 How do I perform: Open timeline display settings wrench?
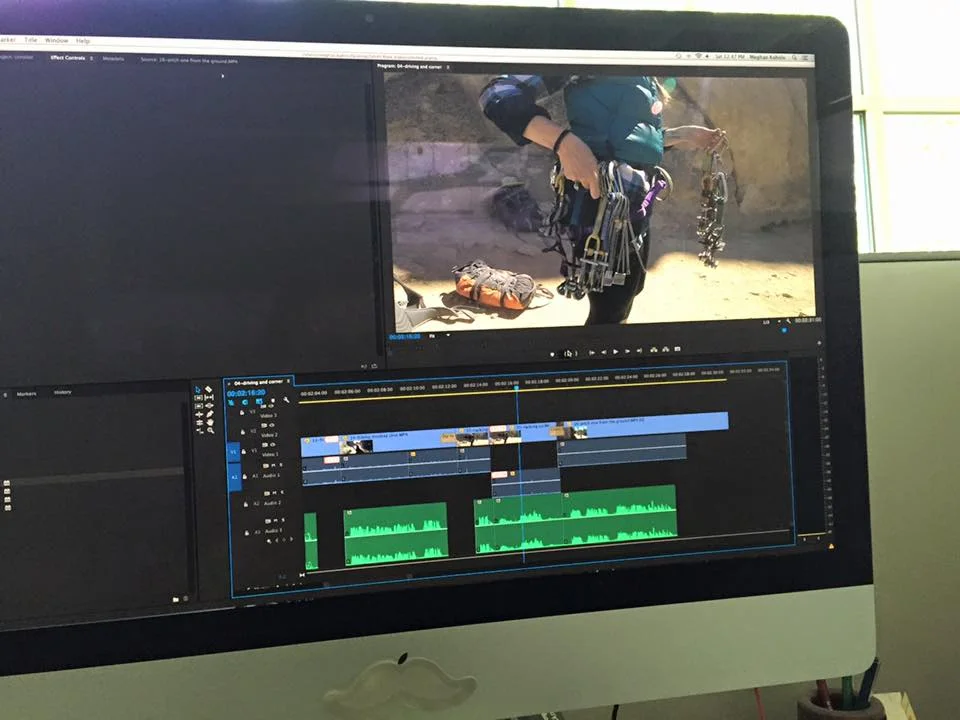pyautogui.click(x=287, y=400)
